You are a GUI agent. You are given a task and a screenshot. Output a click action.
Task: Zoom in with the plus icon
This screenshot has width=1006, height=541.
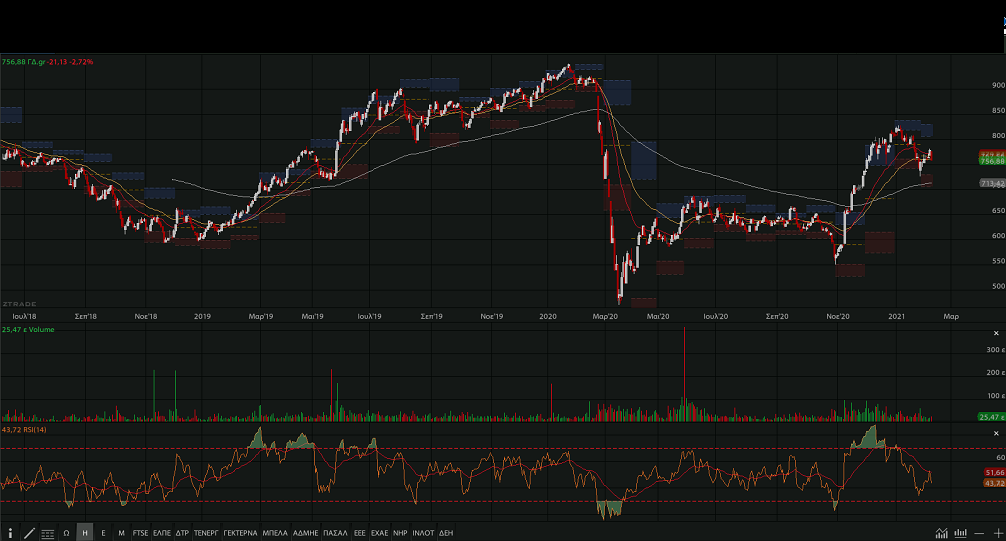(997, 533)
